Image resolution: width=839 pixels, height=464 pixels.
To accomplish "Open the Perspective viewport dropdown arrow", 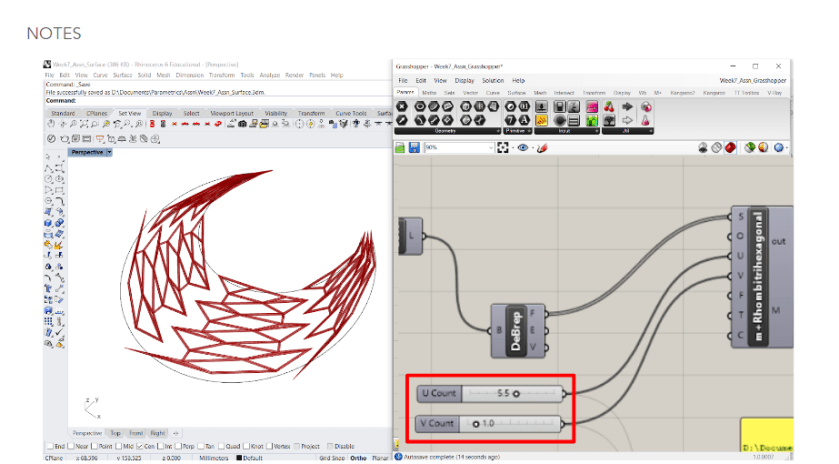I will (x=109, y=153).
